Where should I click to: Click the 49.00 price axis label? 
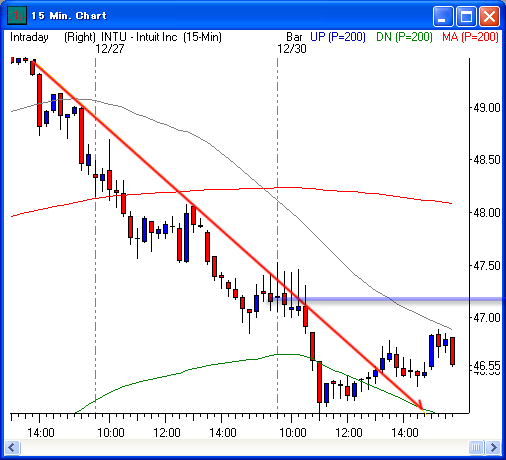(487, 108)
